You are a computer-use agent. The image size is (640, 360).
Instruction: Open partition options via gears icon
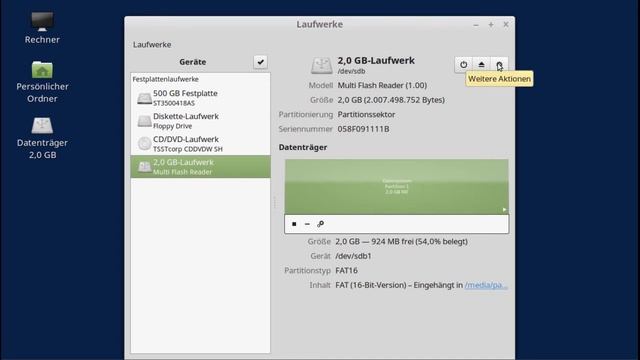tap(320, 224)
